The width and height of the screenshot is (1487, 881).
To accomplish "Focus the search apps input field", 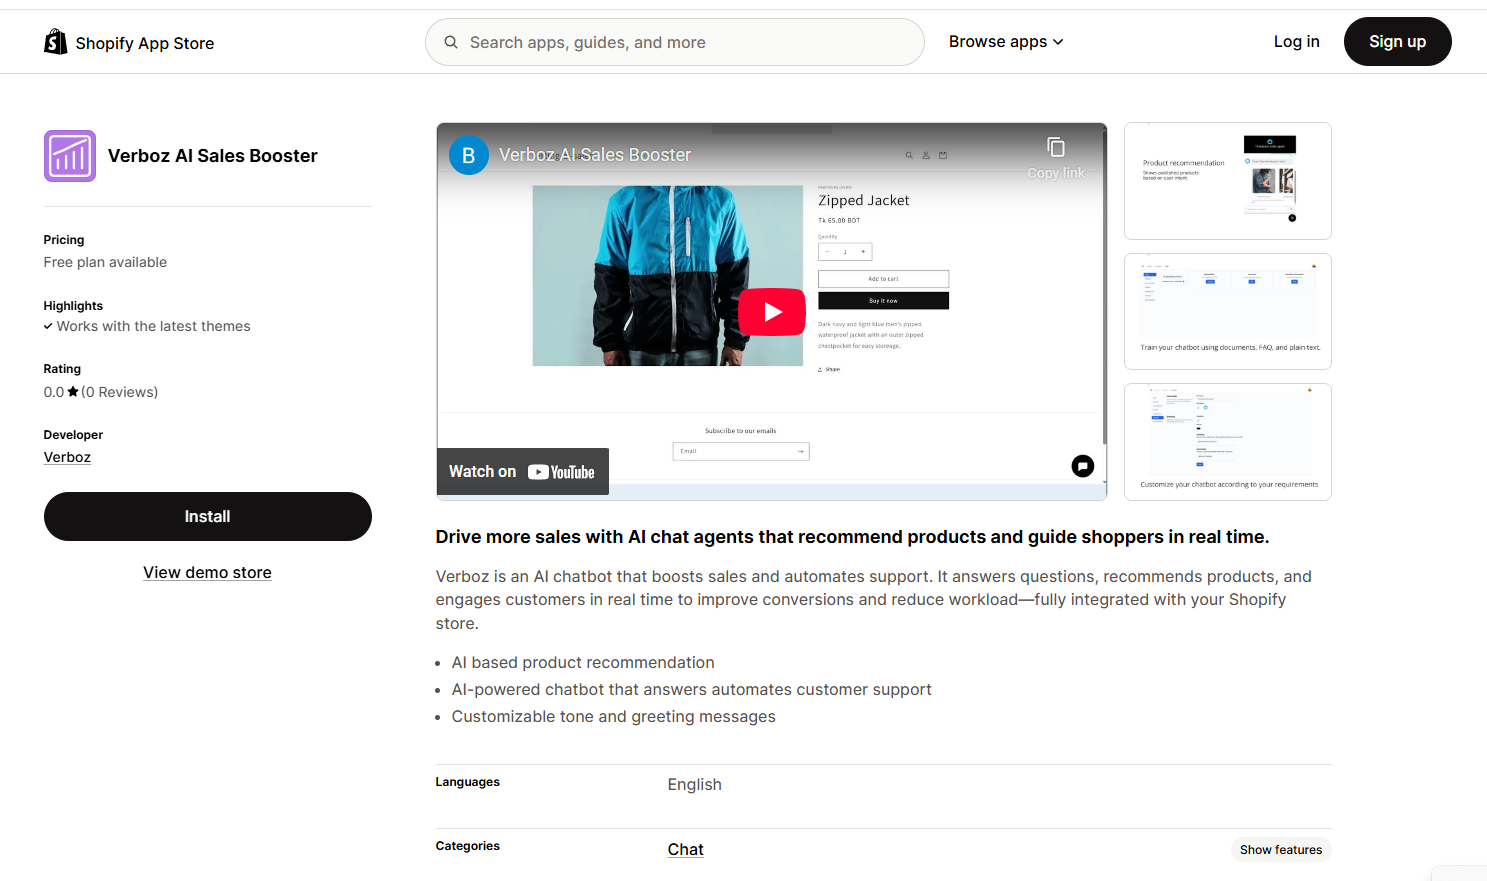I will 690,42.
